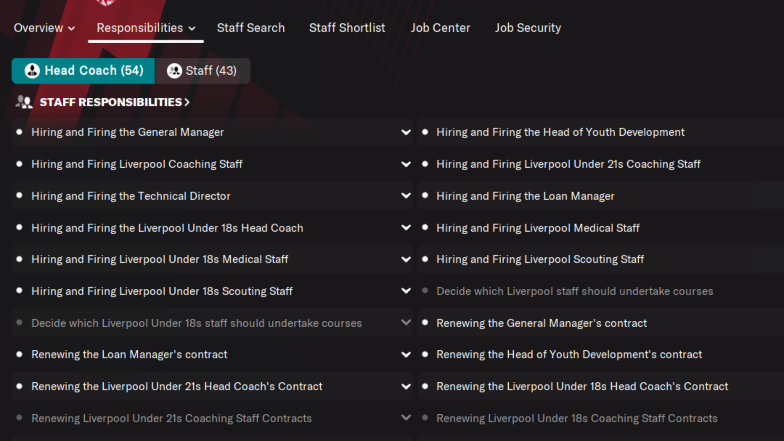Click the Staff Responsibilities people icon

[24, 102]
